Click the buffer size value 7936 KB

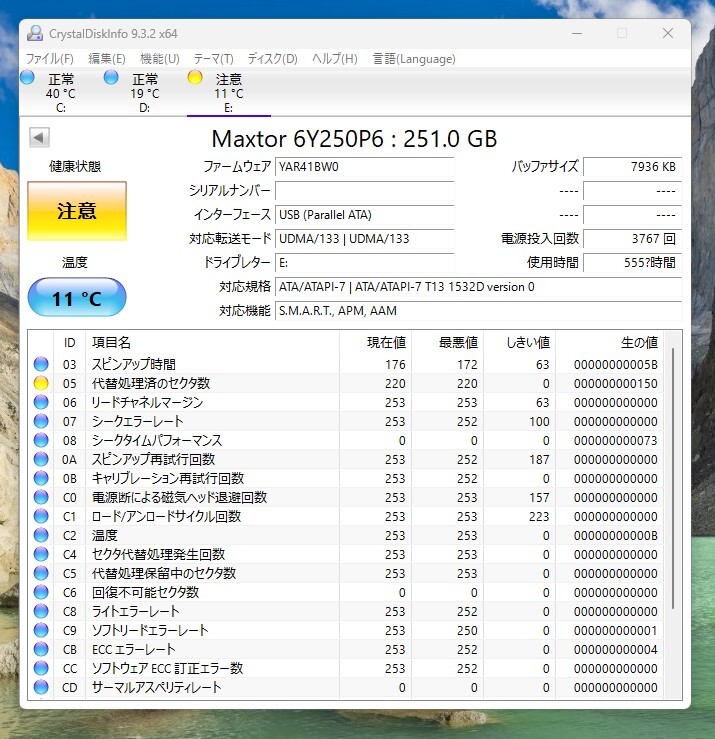pos(633,167)
